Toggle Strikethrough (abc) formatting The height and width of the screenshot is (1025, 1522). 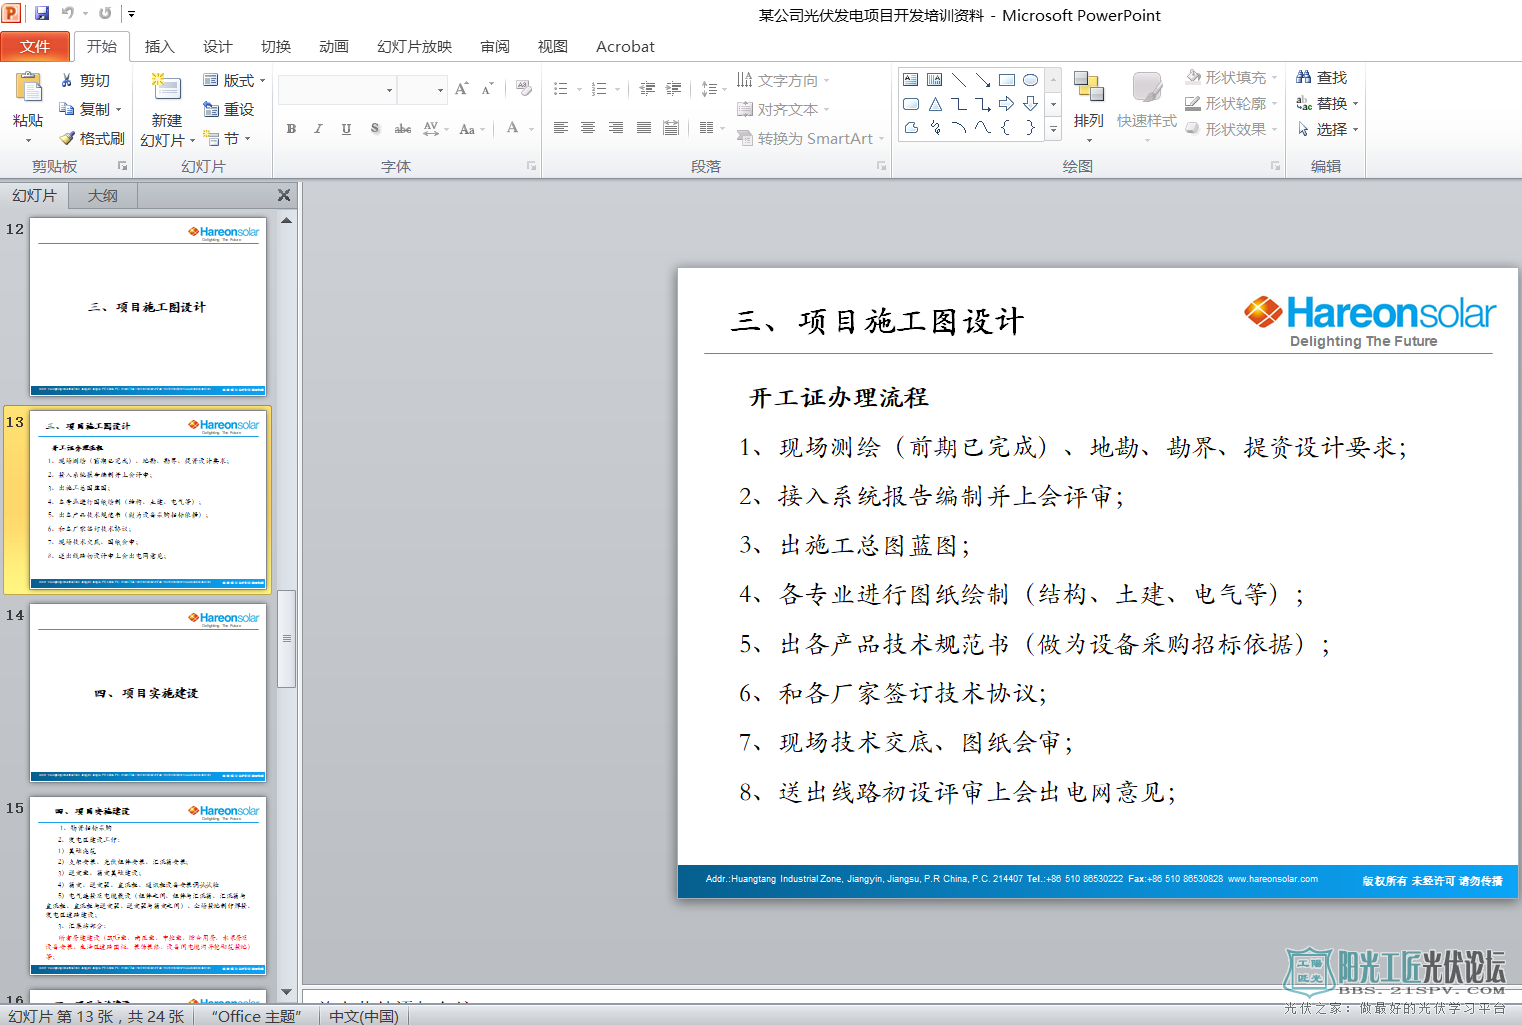[403, 128]
